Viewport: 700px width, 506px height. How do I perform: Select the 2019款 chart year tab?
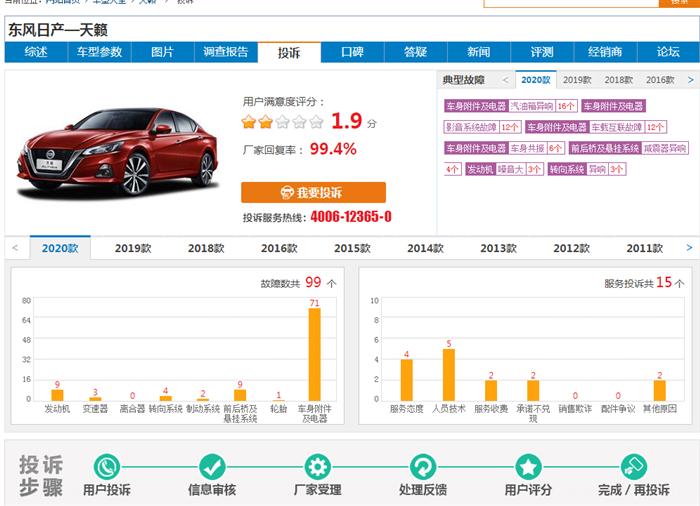point(133,248)
